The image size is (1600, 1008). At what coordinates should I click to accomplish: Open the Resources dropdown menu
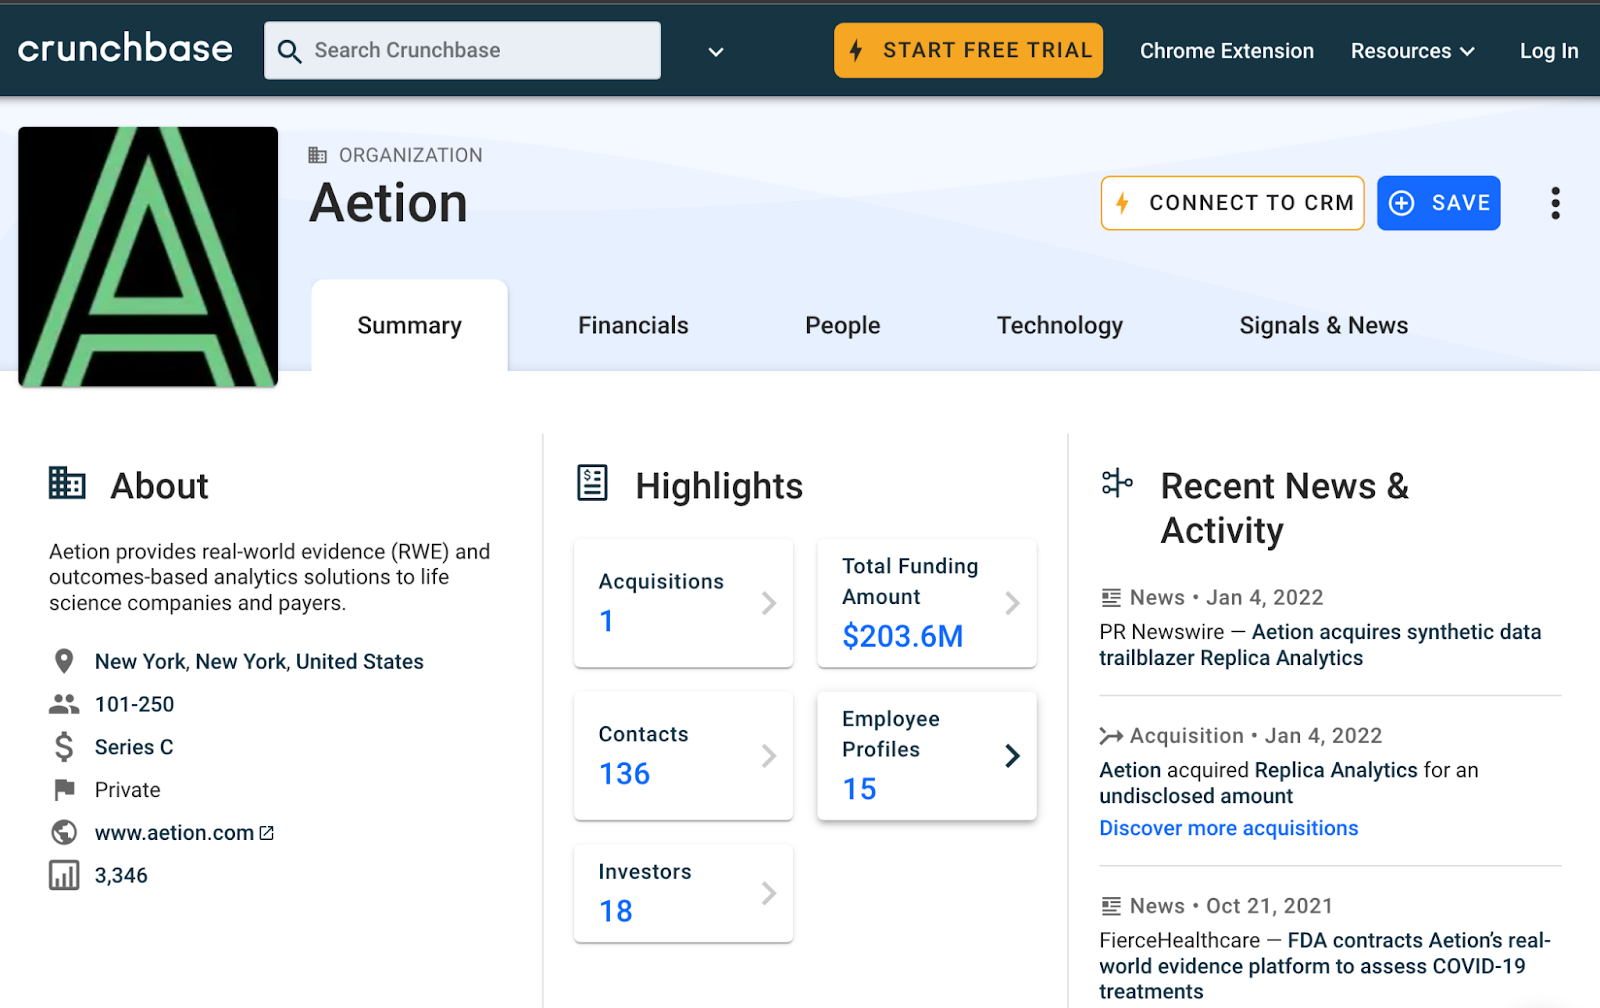coord(1411,51)
